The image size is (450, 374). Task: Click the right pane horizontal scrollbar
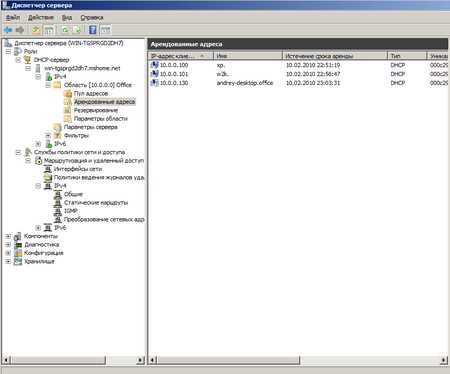(x=298, y=360)
